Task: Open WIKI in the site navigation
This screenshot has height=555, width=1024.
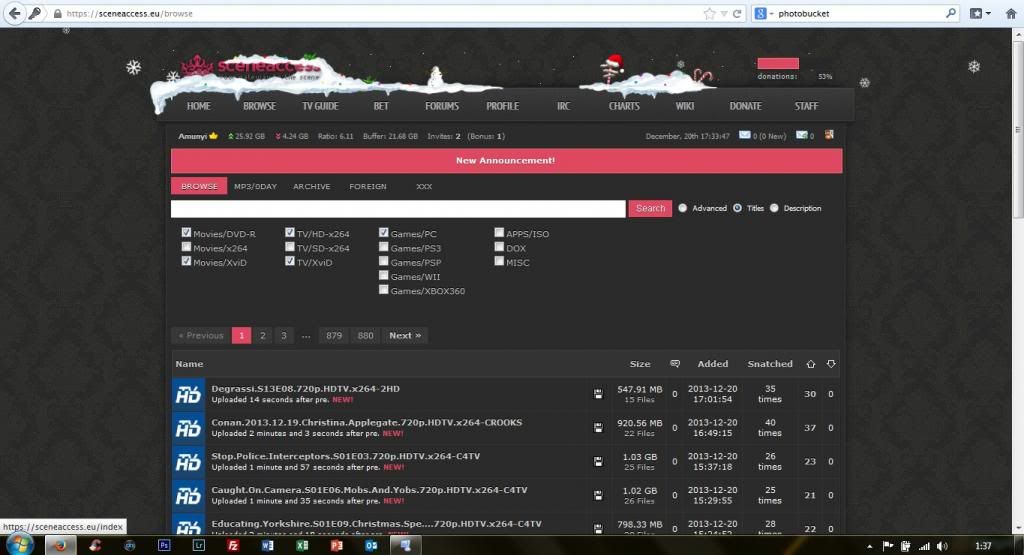Action: coord(684,106)
